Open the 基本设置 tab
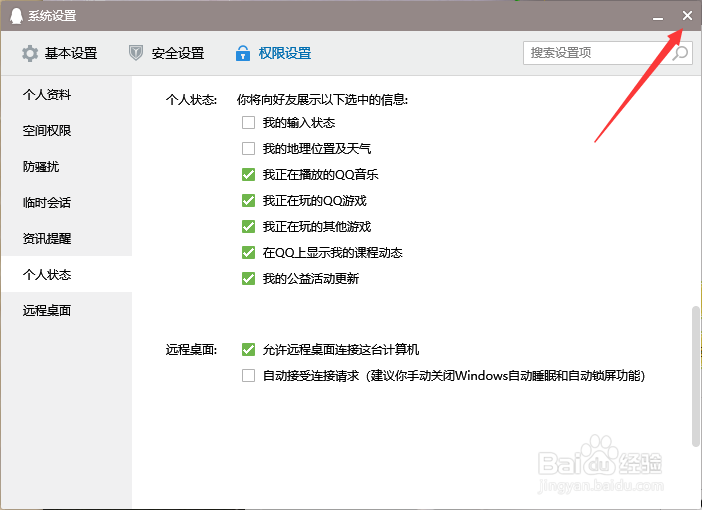702x510 pixels. click(x=60, y=53)
